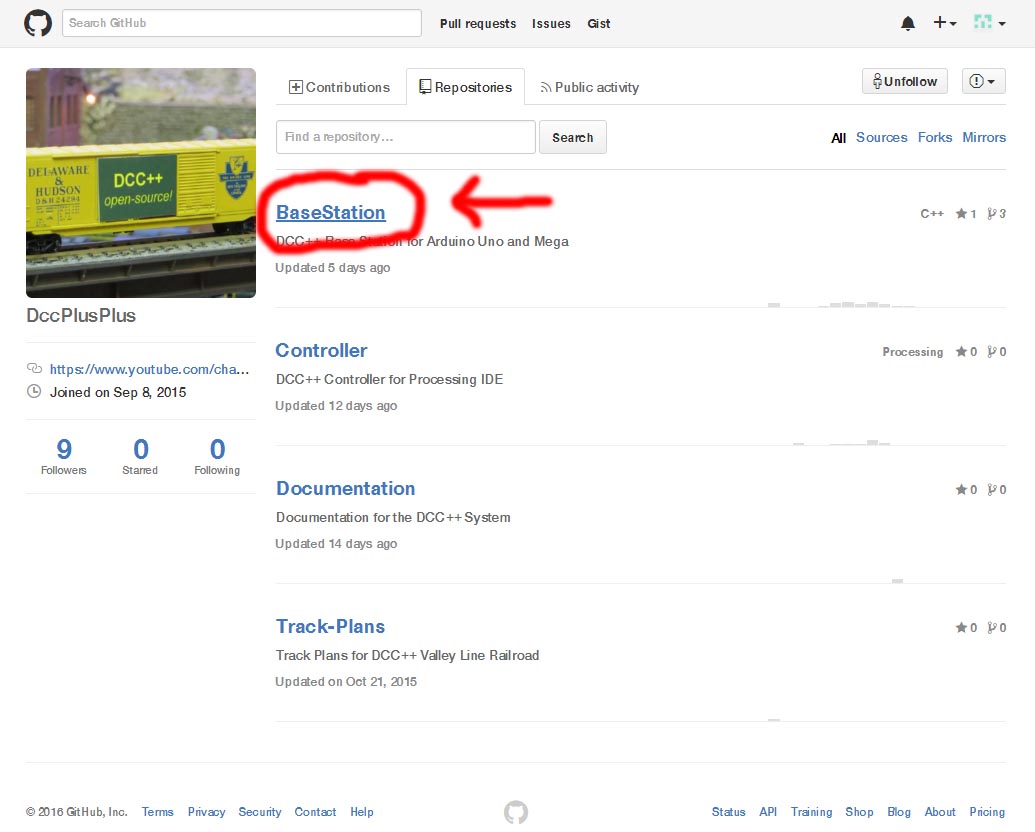Screen dimensions: 1035x832
Task: Open the Blog footer link
Action: (898, 812)
